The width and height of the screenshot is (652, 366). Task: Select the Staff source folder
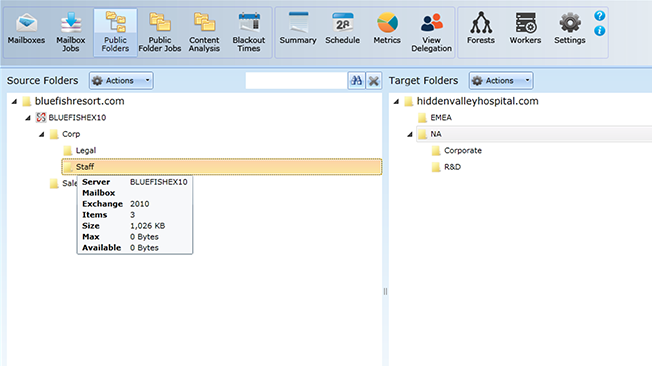pyautogui.click(x=222, y=167)
